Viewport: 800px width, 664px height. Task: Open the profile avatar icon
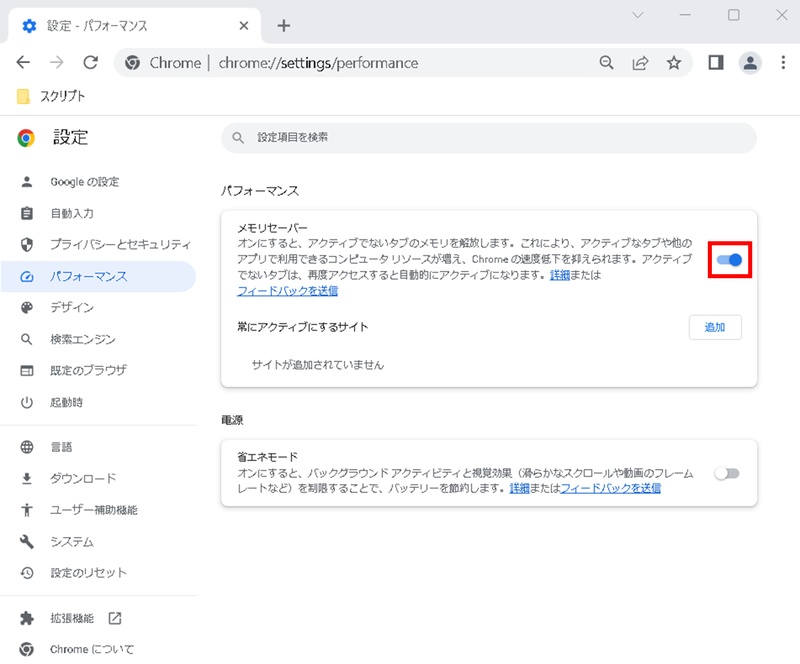(x=750, y=62)
